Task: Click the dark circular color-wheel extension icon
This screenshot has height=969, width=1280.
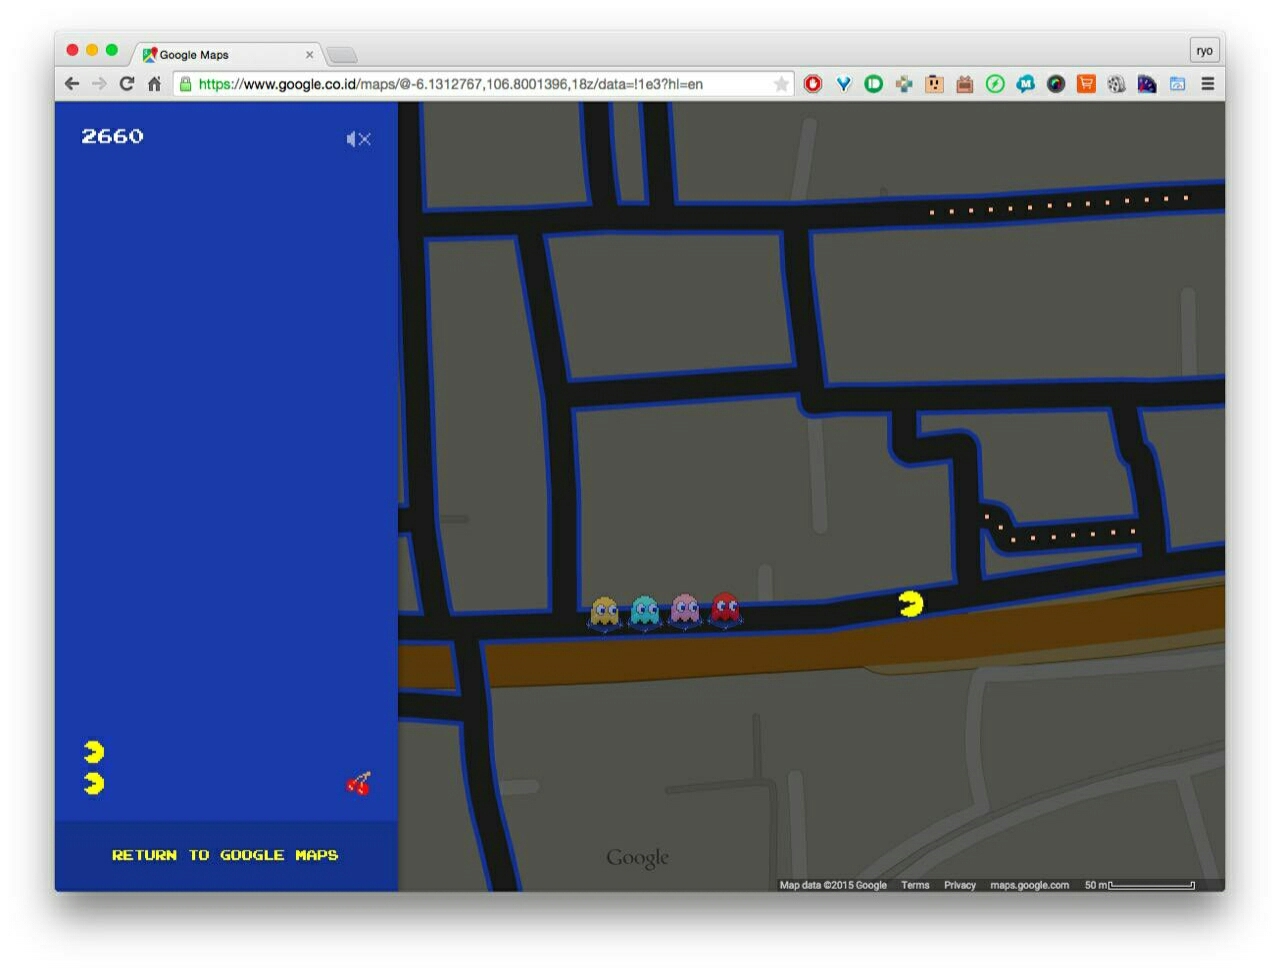Action: pyautogui.click(x=1056, y=84)
